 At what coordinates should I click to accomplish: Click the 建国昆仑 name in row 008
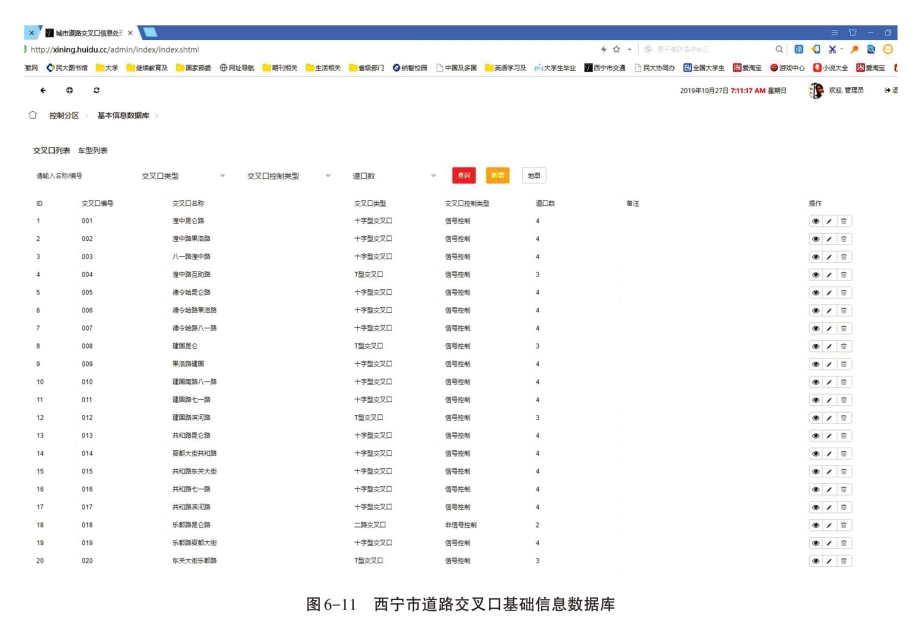tap(185, 346)
